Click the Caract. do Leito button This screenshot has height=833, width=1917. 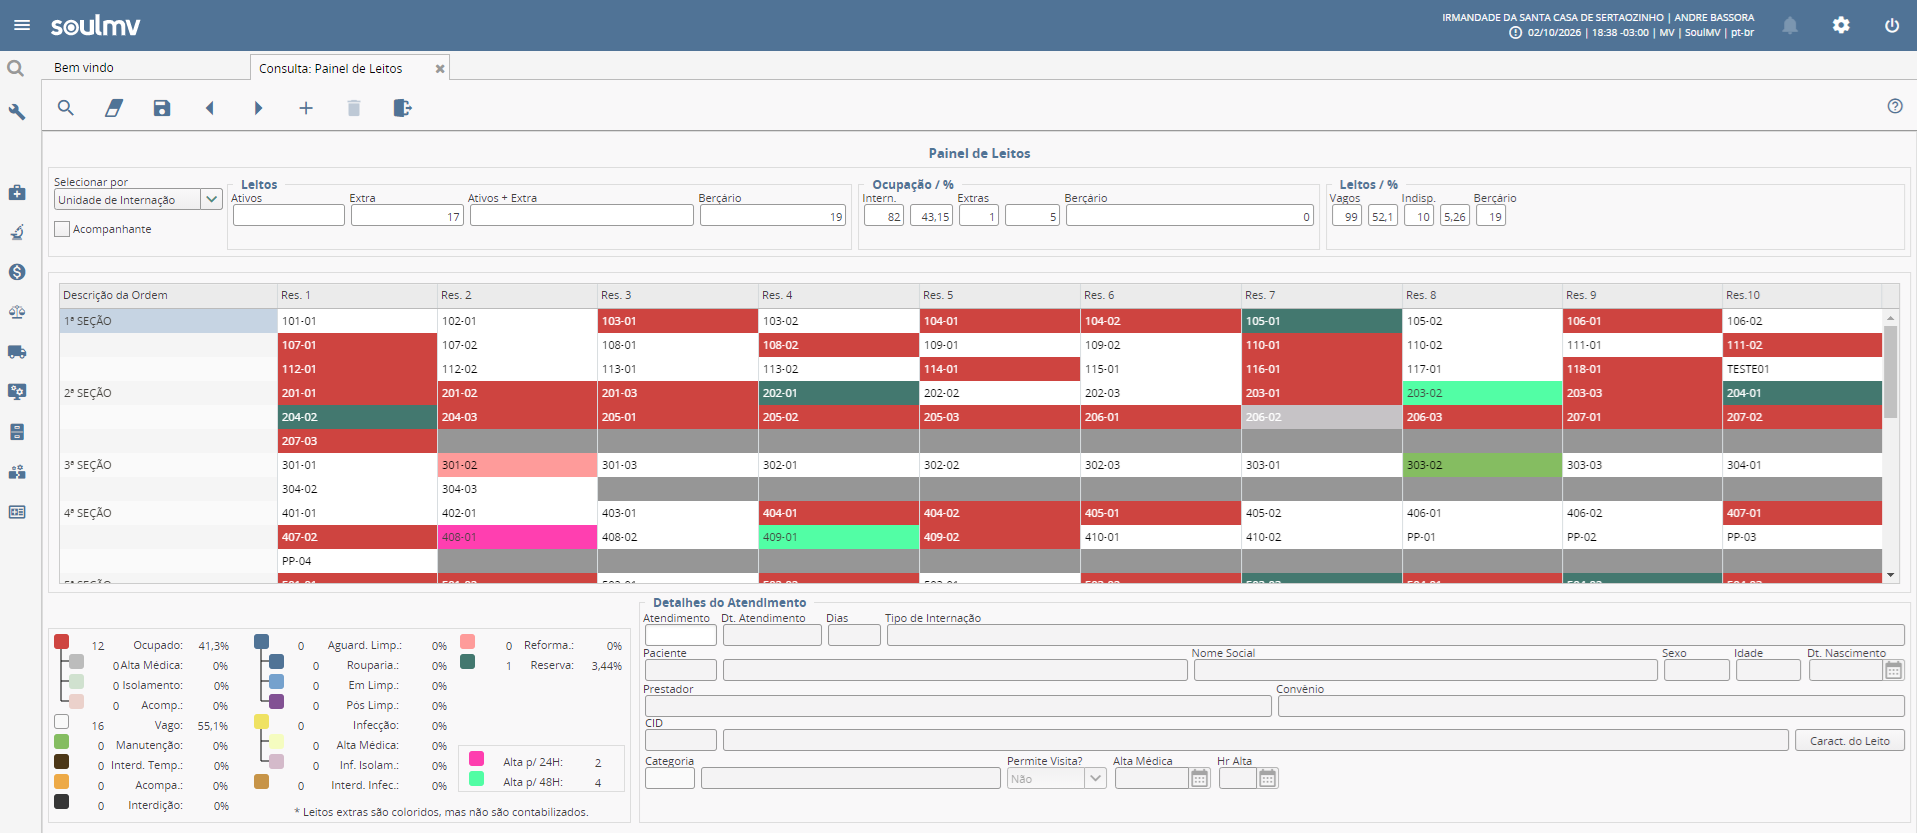point(1850,740)
